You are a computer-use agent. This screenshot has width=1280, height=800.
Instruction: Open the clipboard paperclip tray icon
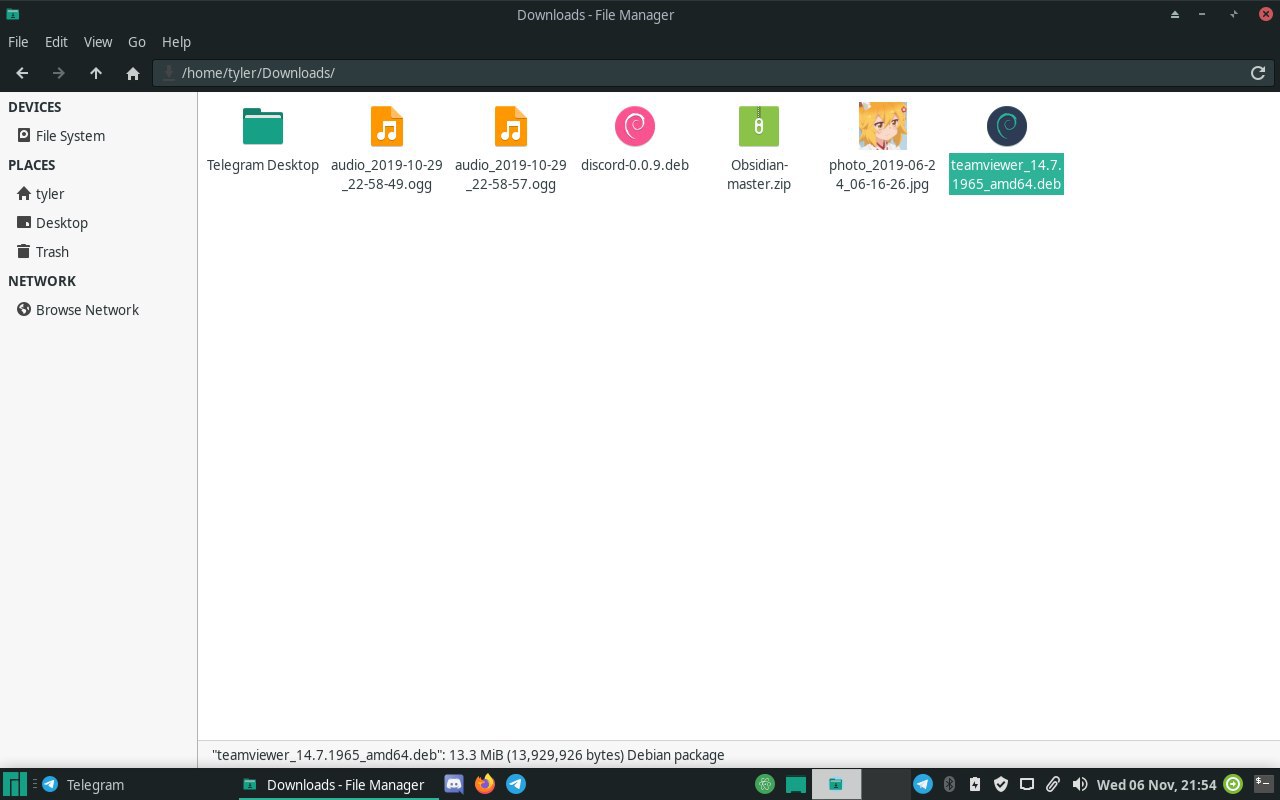1053,785
